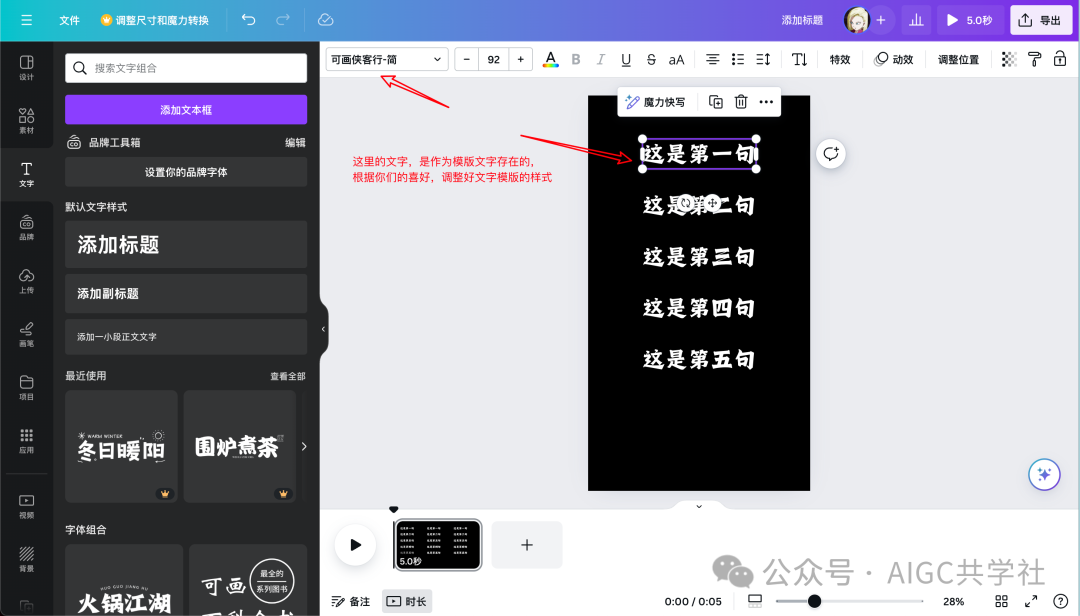Screen dimensions: 1080x616
Task: Open the 设计 sidebar tab
Action: (x=26, y=68)
